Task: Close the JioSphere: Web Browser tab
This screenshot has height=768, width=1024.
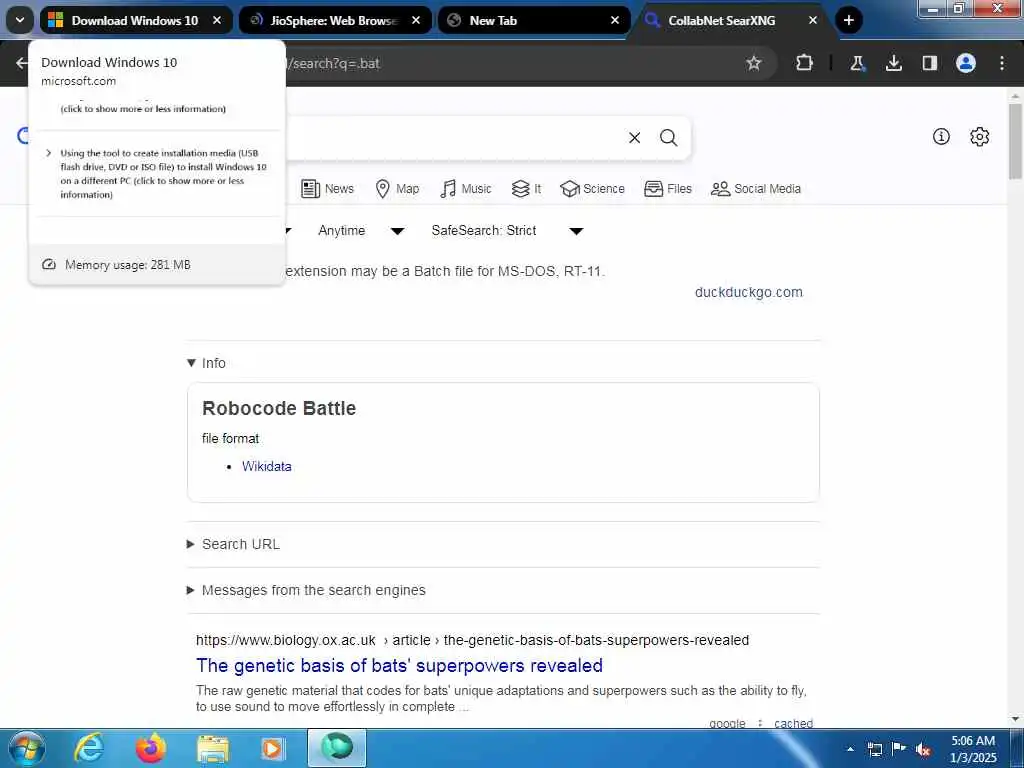Action: (416, 20)
